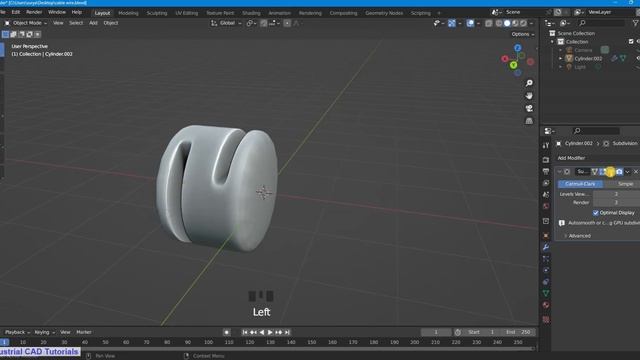Open the orange Object properties tab

pos(546,236)
